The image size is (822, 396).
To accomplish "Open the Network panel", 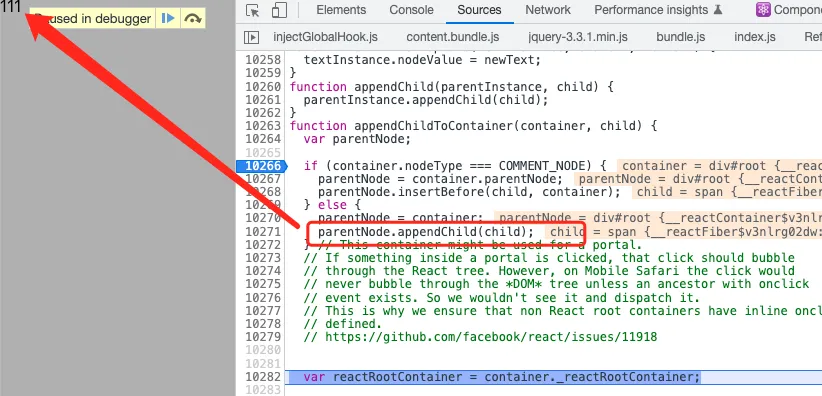I will [x=548, y=10].
